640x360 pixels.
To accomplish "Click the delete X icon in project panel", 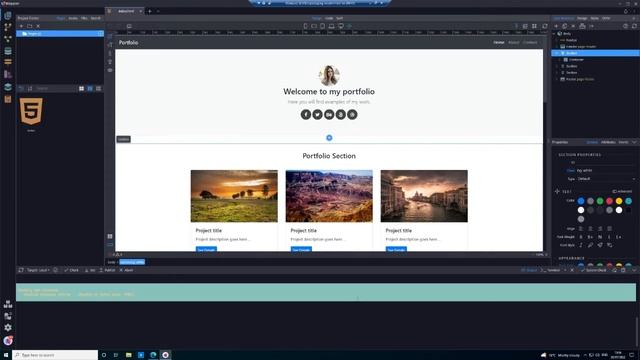I will 38,26.
